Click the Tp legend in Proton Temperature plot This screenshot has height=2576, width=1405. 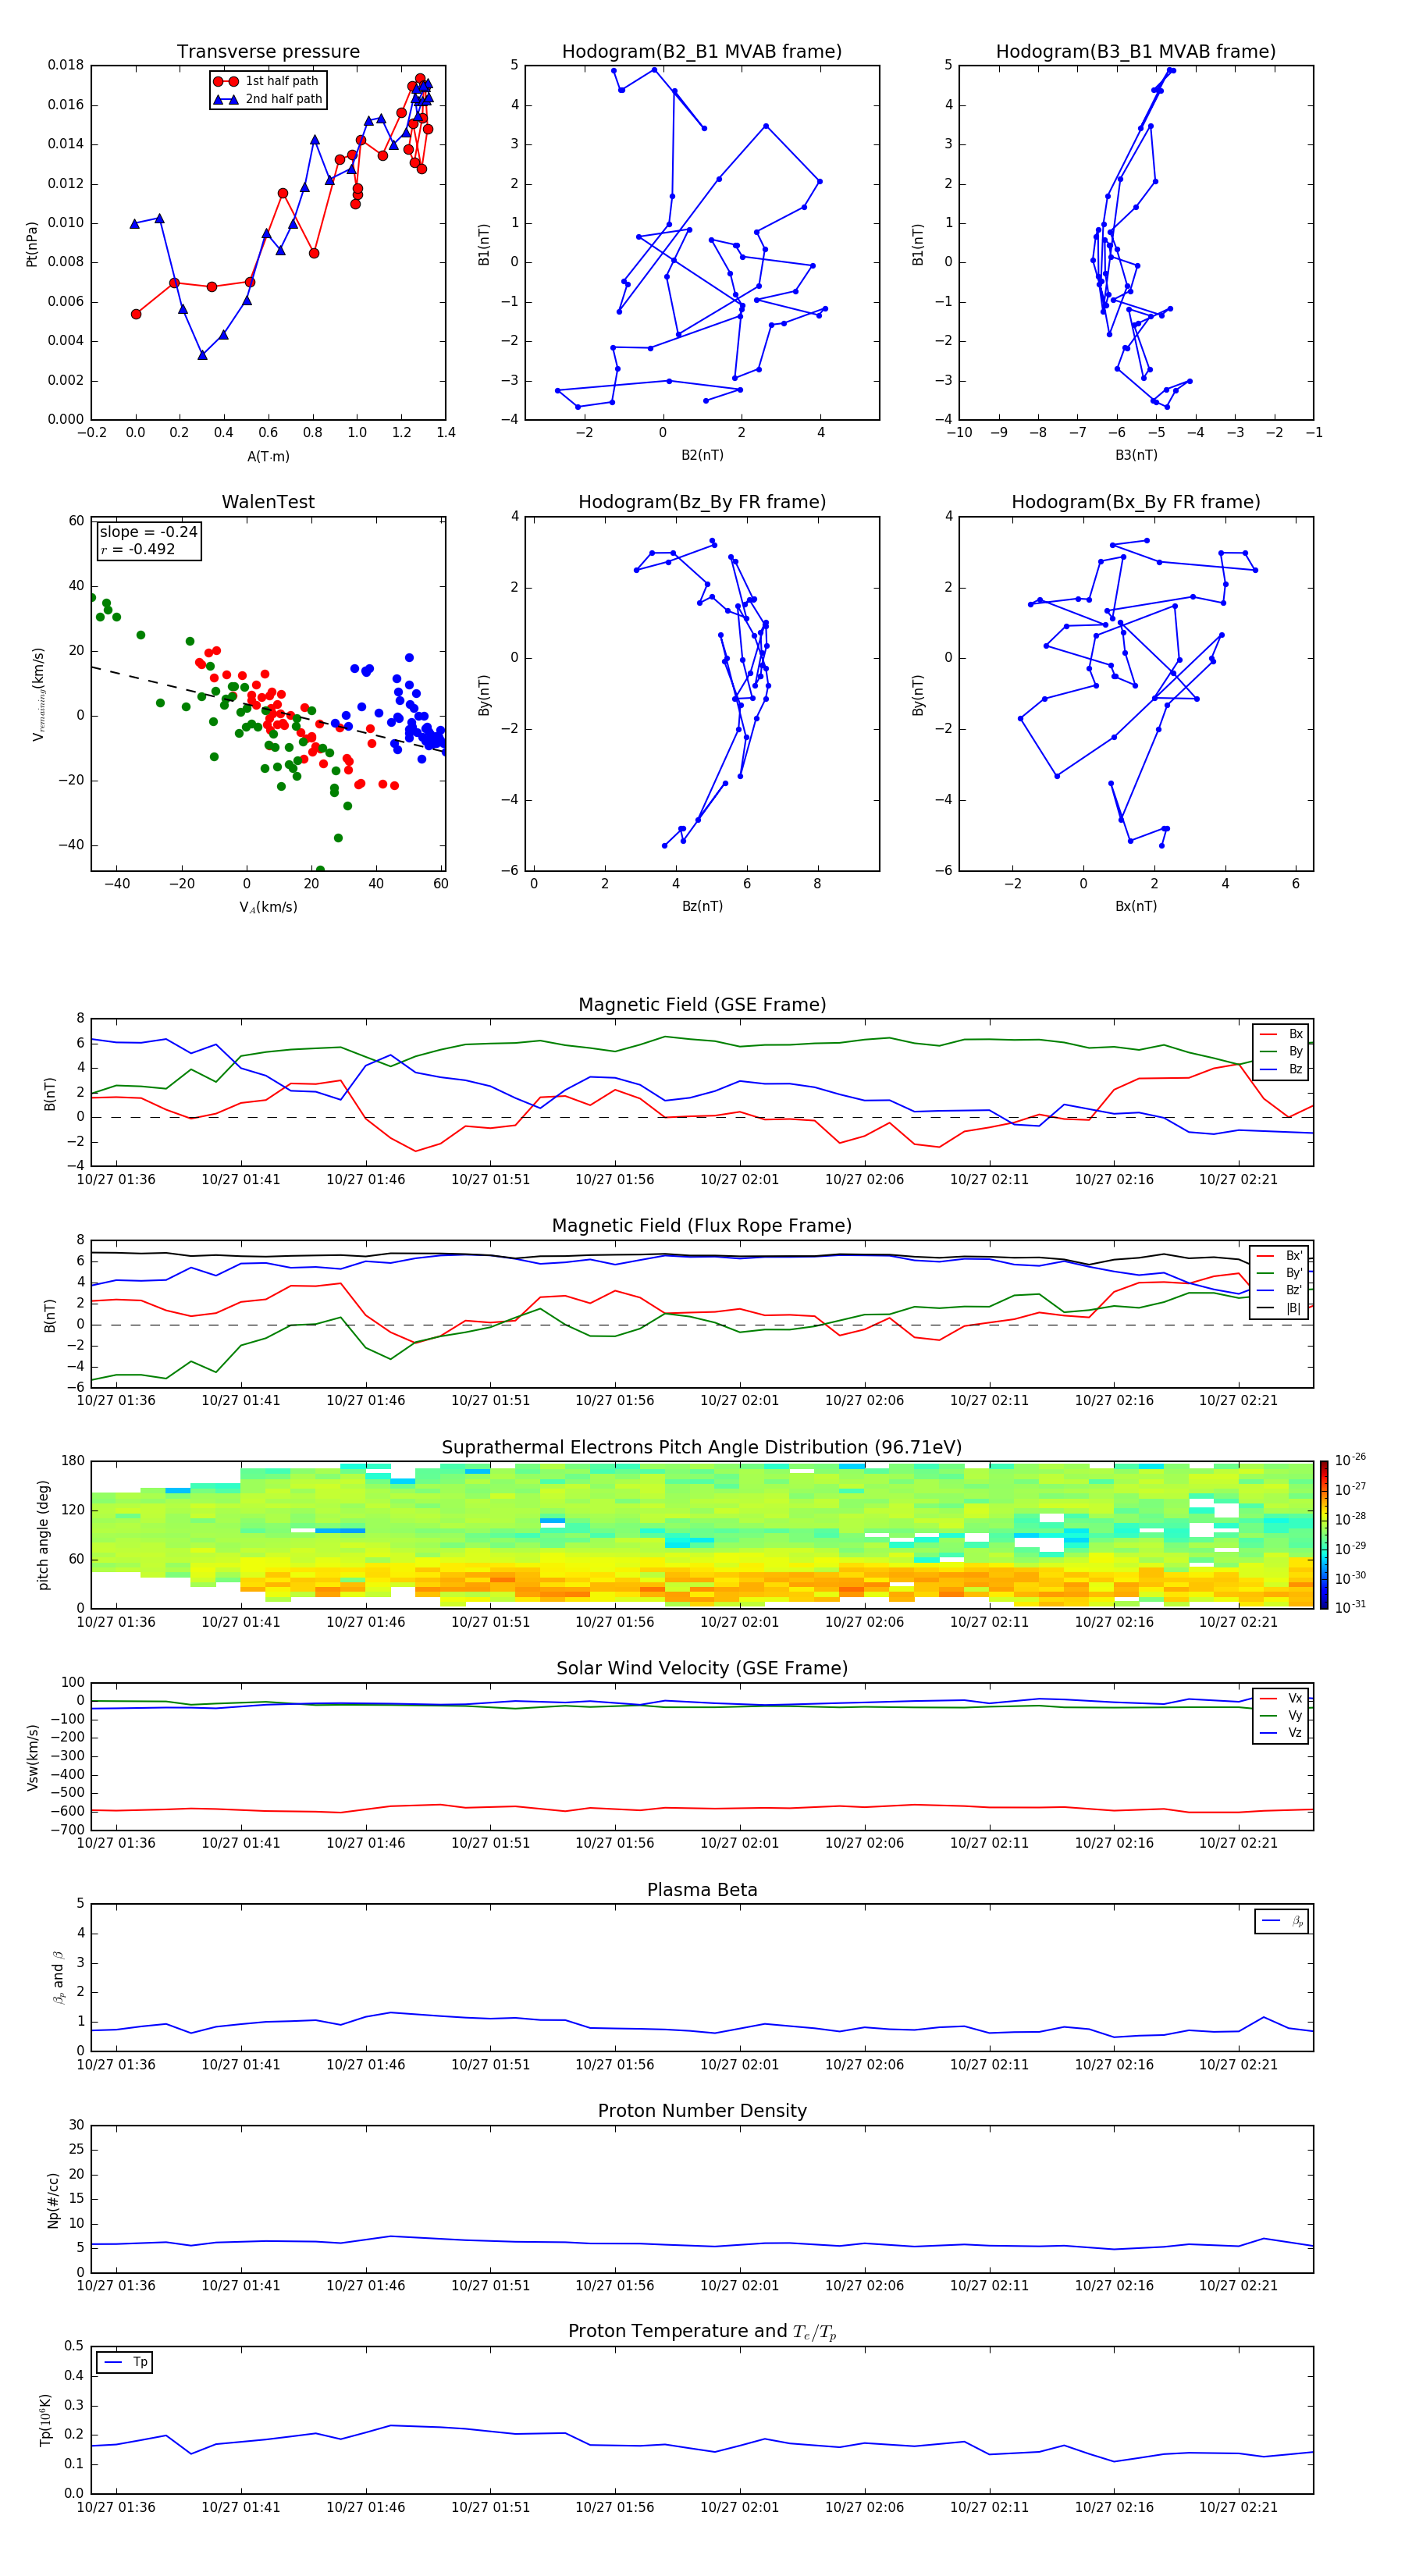coord(125,2362)
